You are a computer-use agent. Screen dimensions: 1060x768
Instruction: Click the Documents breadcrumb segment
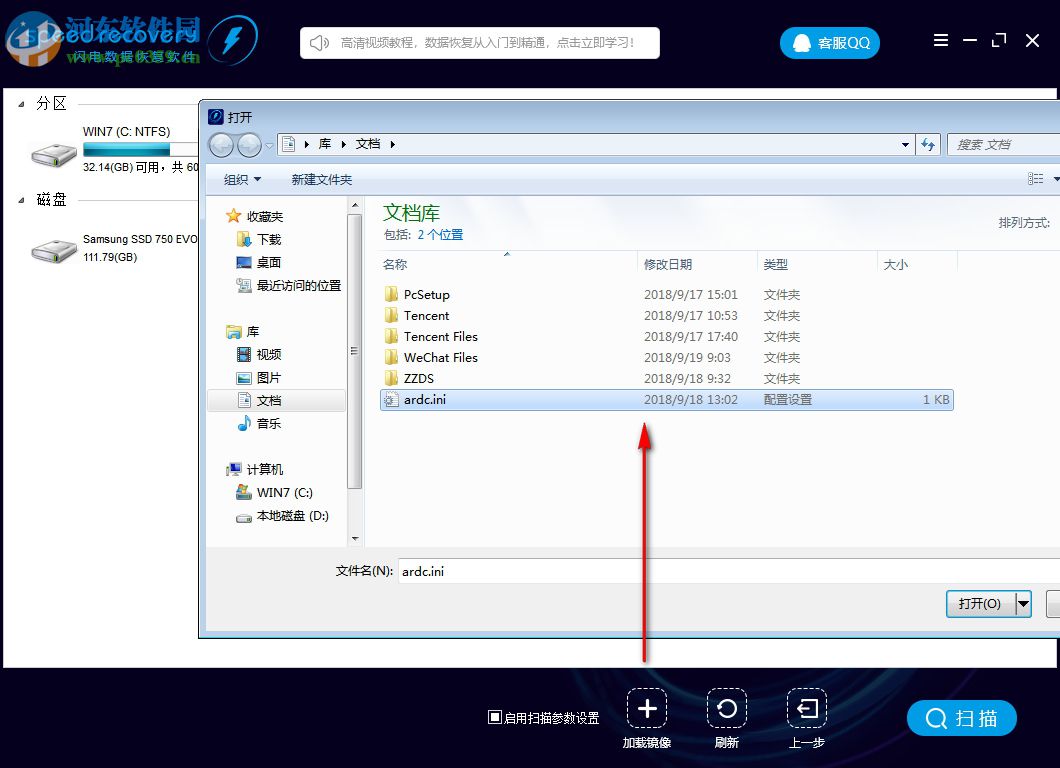pyautogui.click(x=368, y=144)
